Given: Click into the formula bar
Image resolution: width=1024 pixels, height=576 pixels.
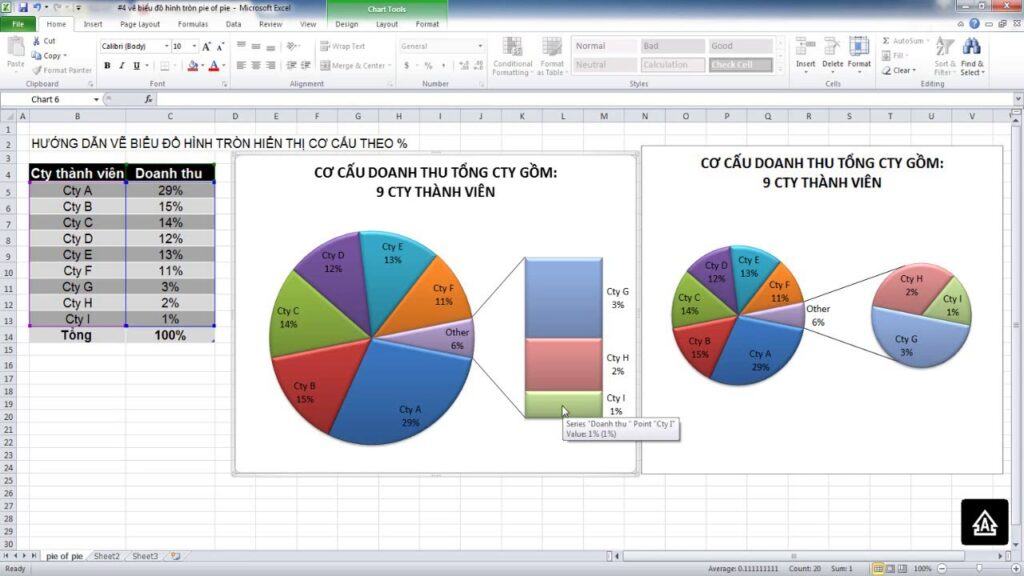Looking at the screenshot, I should click(584, 99).
